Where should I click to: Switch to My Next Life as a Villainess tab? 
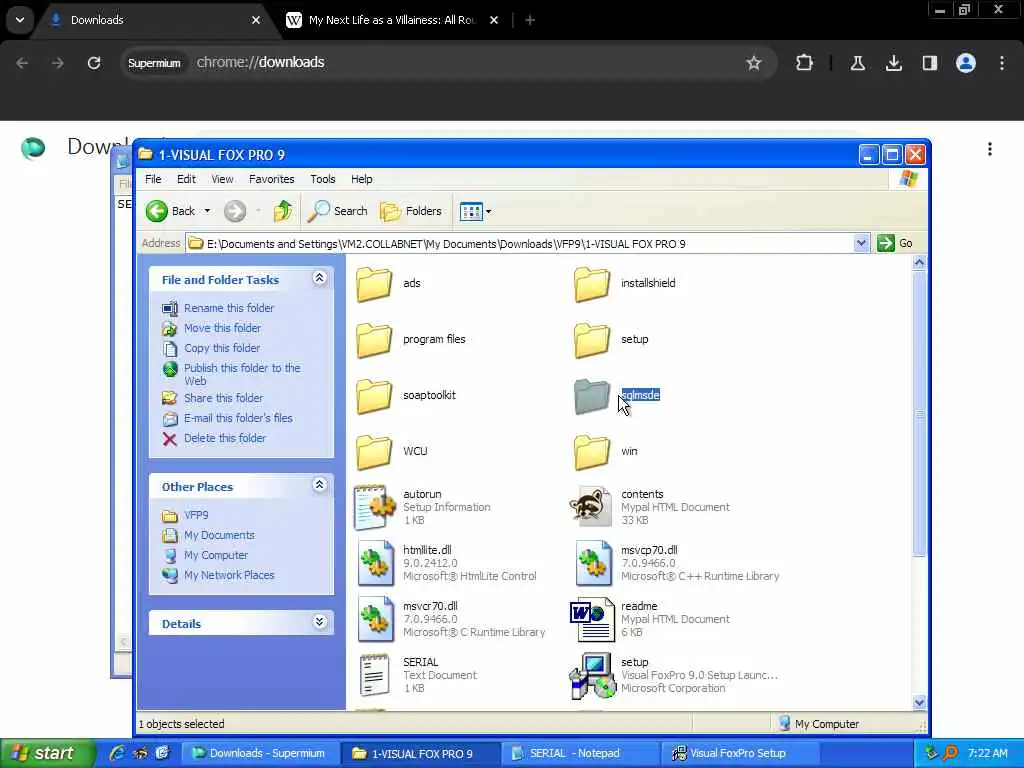pos(392,20)
